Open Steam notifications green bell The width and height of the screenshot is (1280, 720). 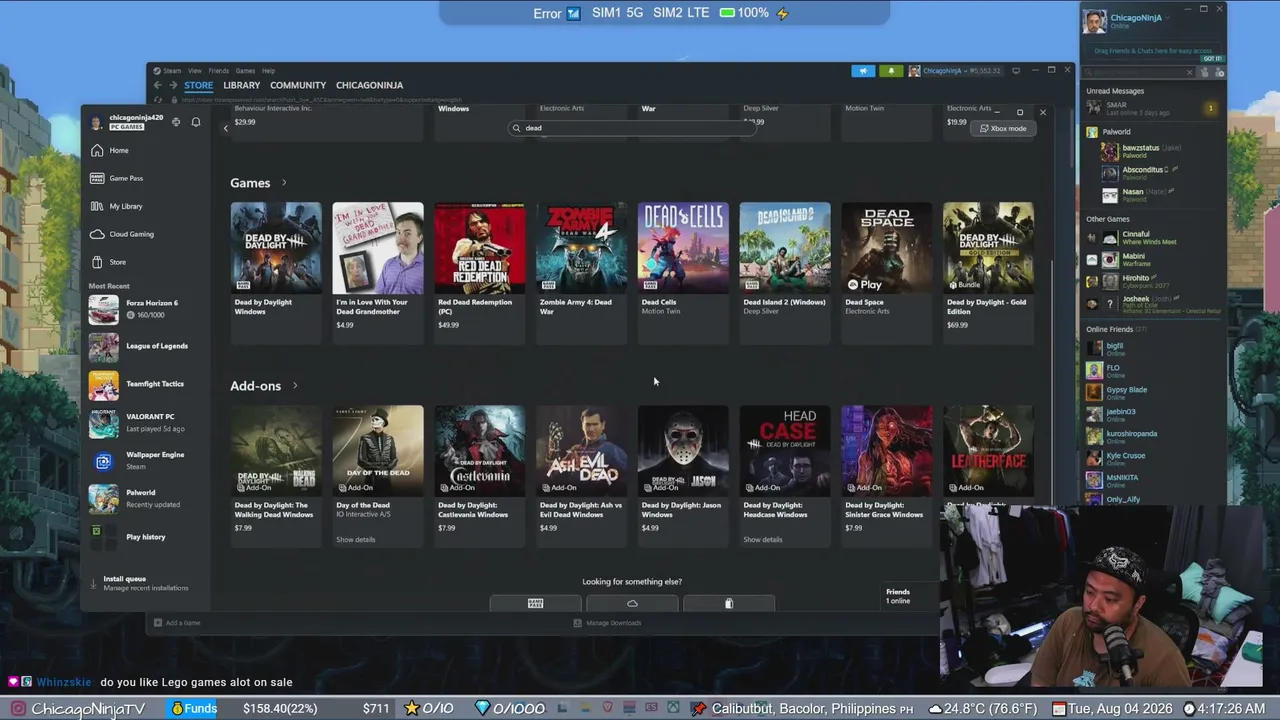click(x=890, y=71)
